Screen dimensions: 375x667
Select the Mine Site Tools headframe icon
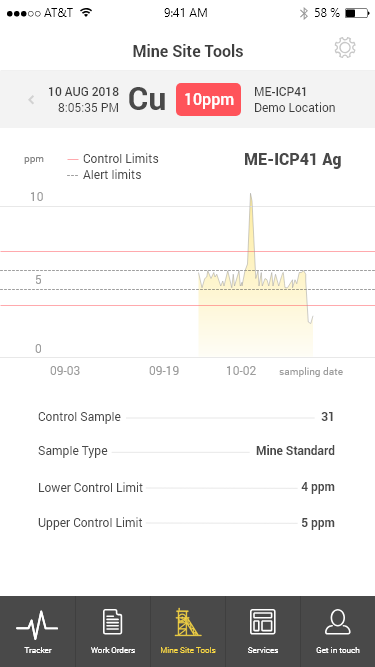pos(188,622)
